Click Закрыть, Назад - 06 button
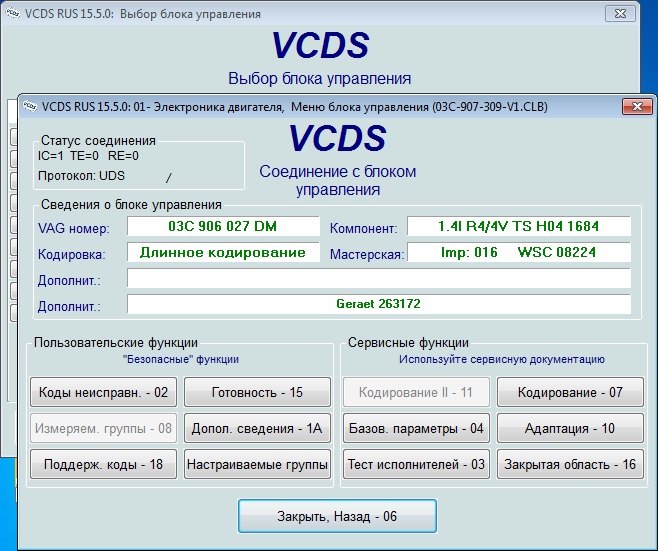 [337, 516]
